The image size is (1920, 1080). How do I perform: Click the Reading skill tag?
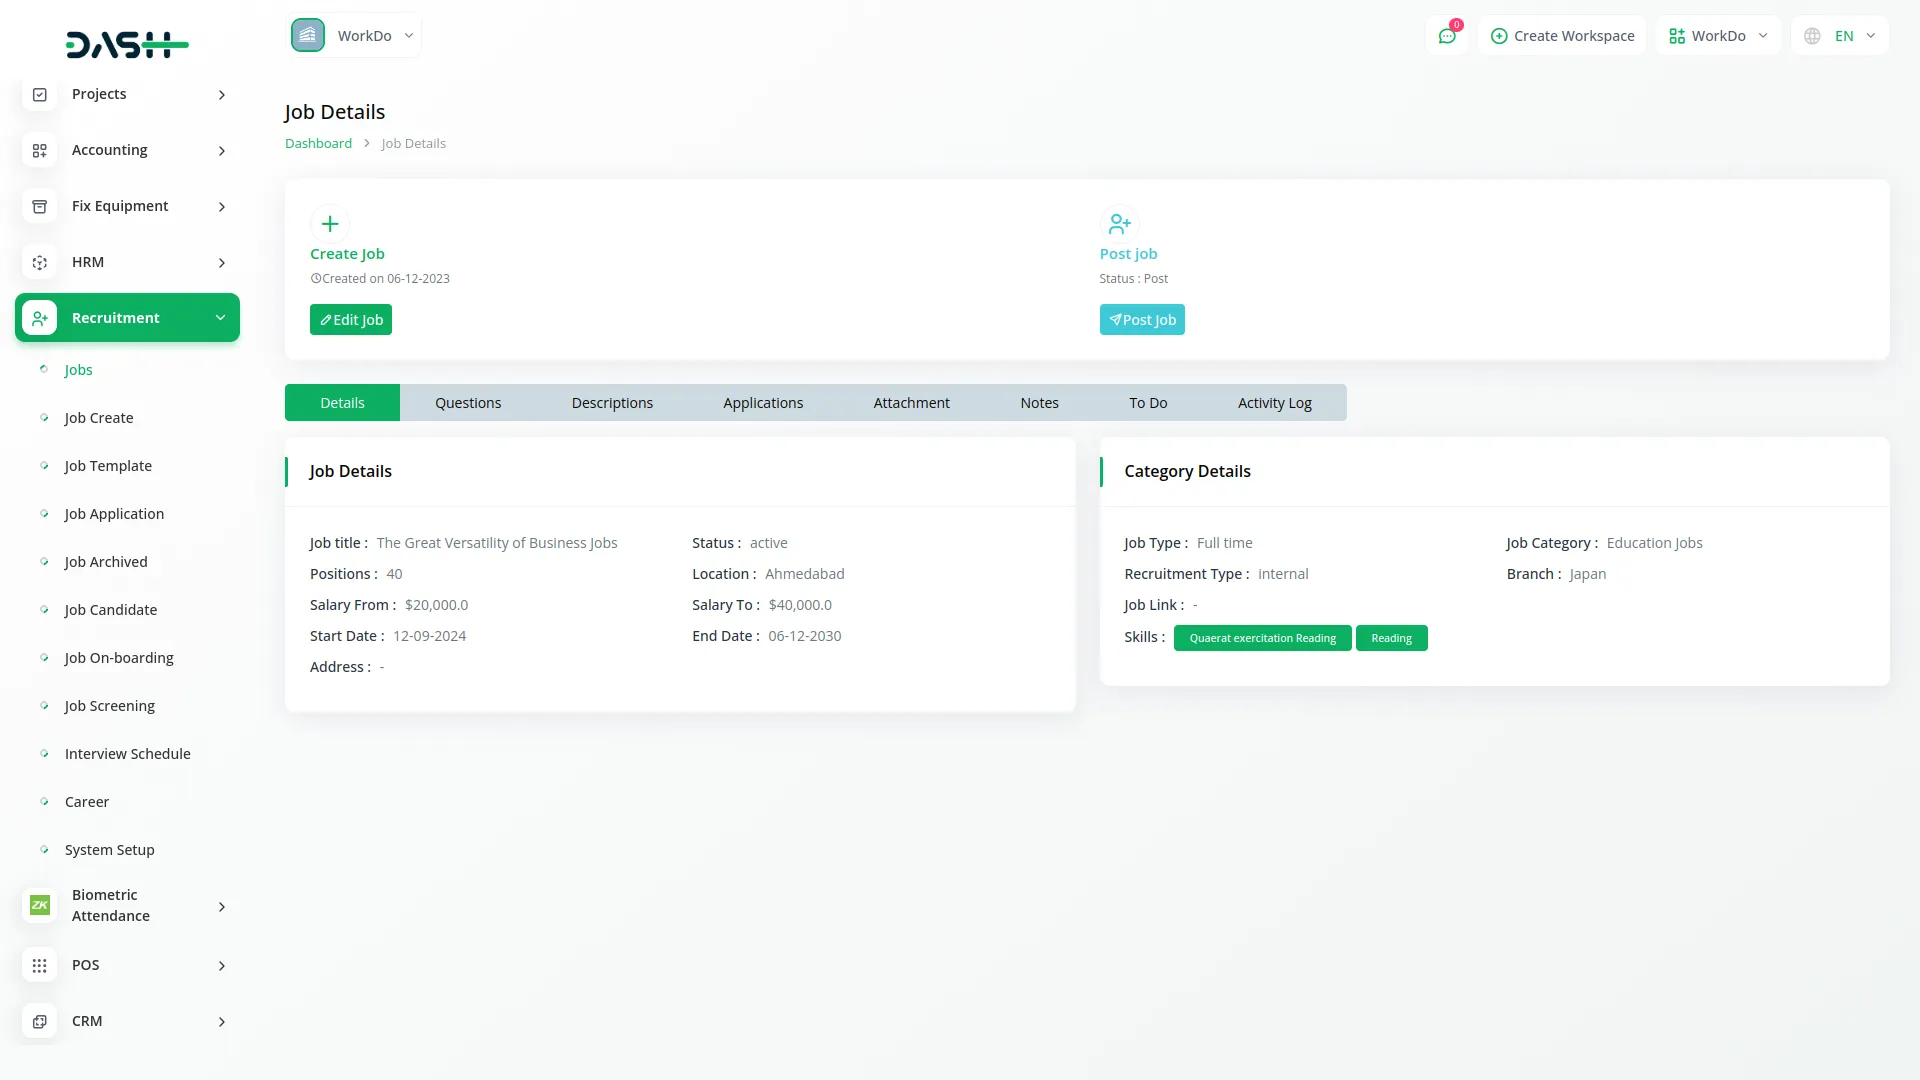pos(1392,638)
